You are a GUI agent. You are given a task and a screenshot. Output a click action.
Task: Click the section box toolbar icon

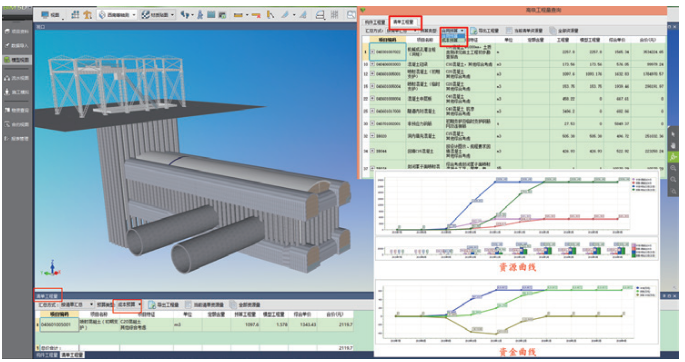tap(320, 15)
